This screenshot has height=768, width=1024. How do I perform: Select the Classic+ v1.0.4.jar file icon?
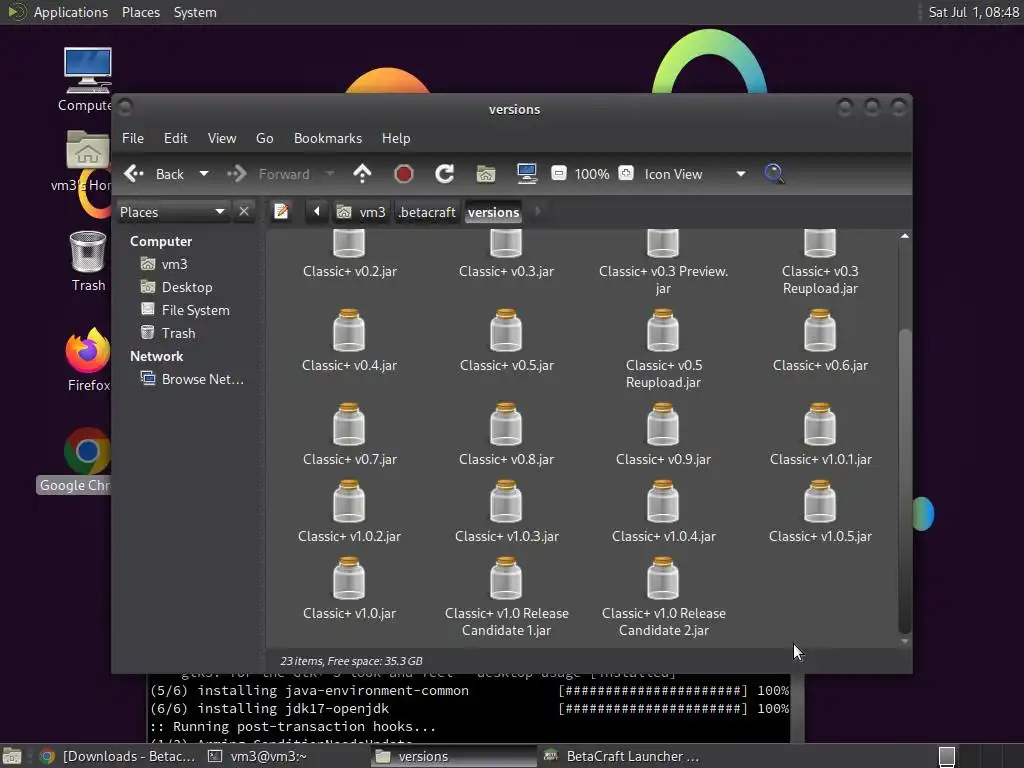click(663, 502)
